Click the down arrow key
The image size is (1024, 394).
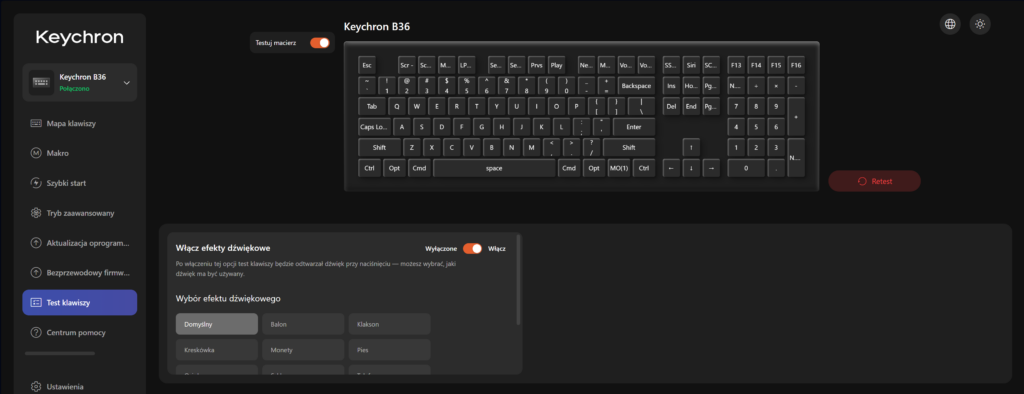[691, 168]
